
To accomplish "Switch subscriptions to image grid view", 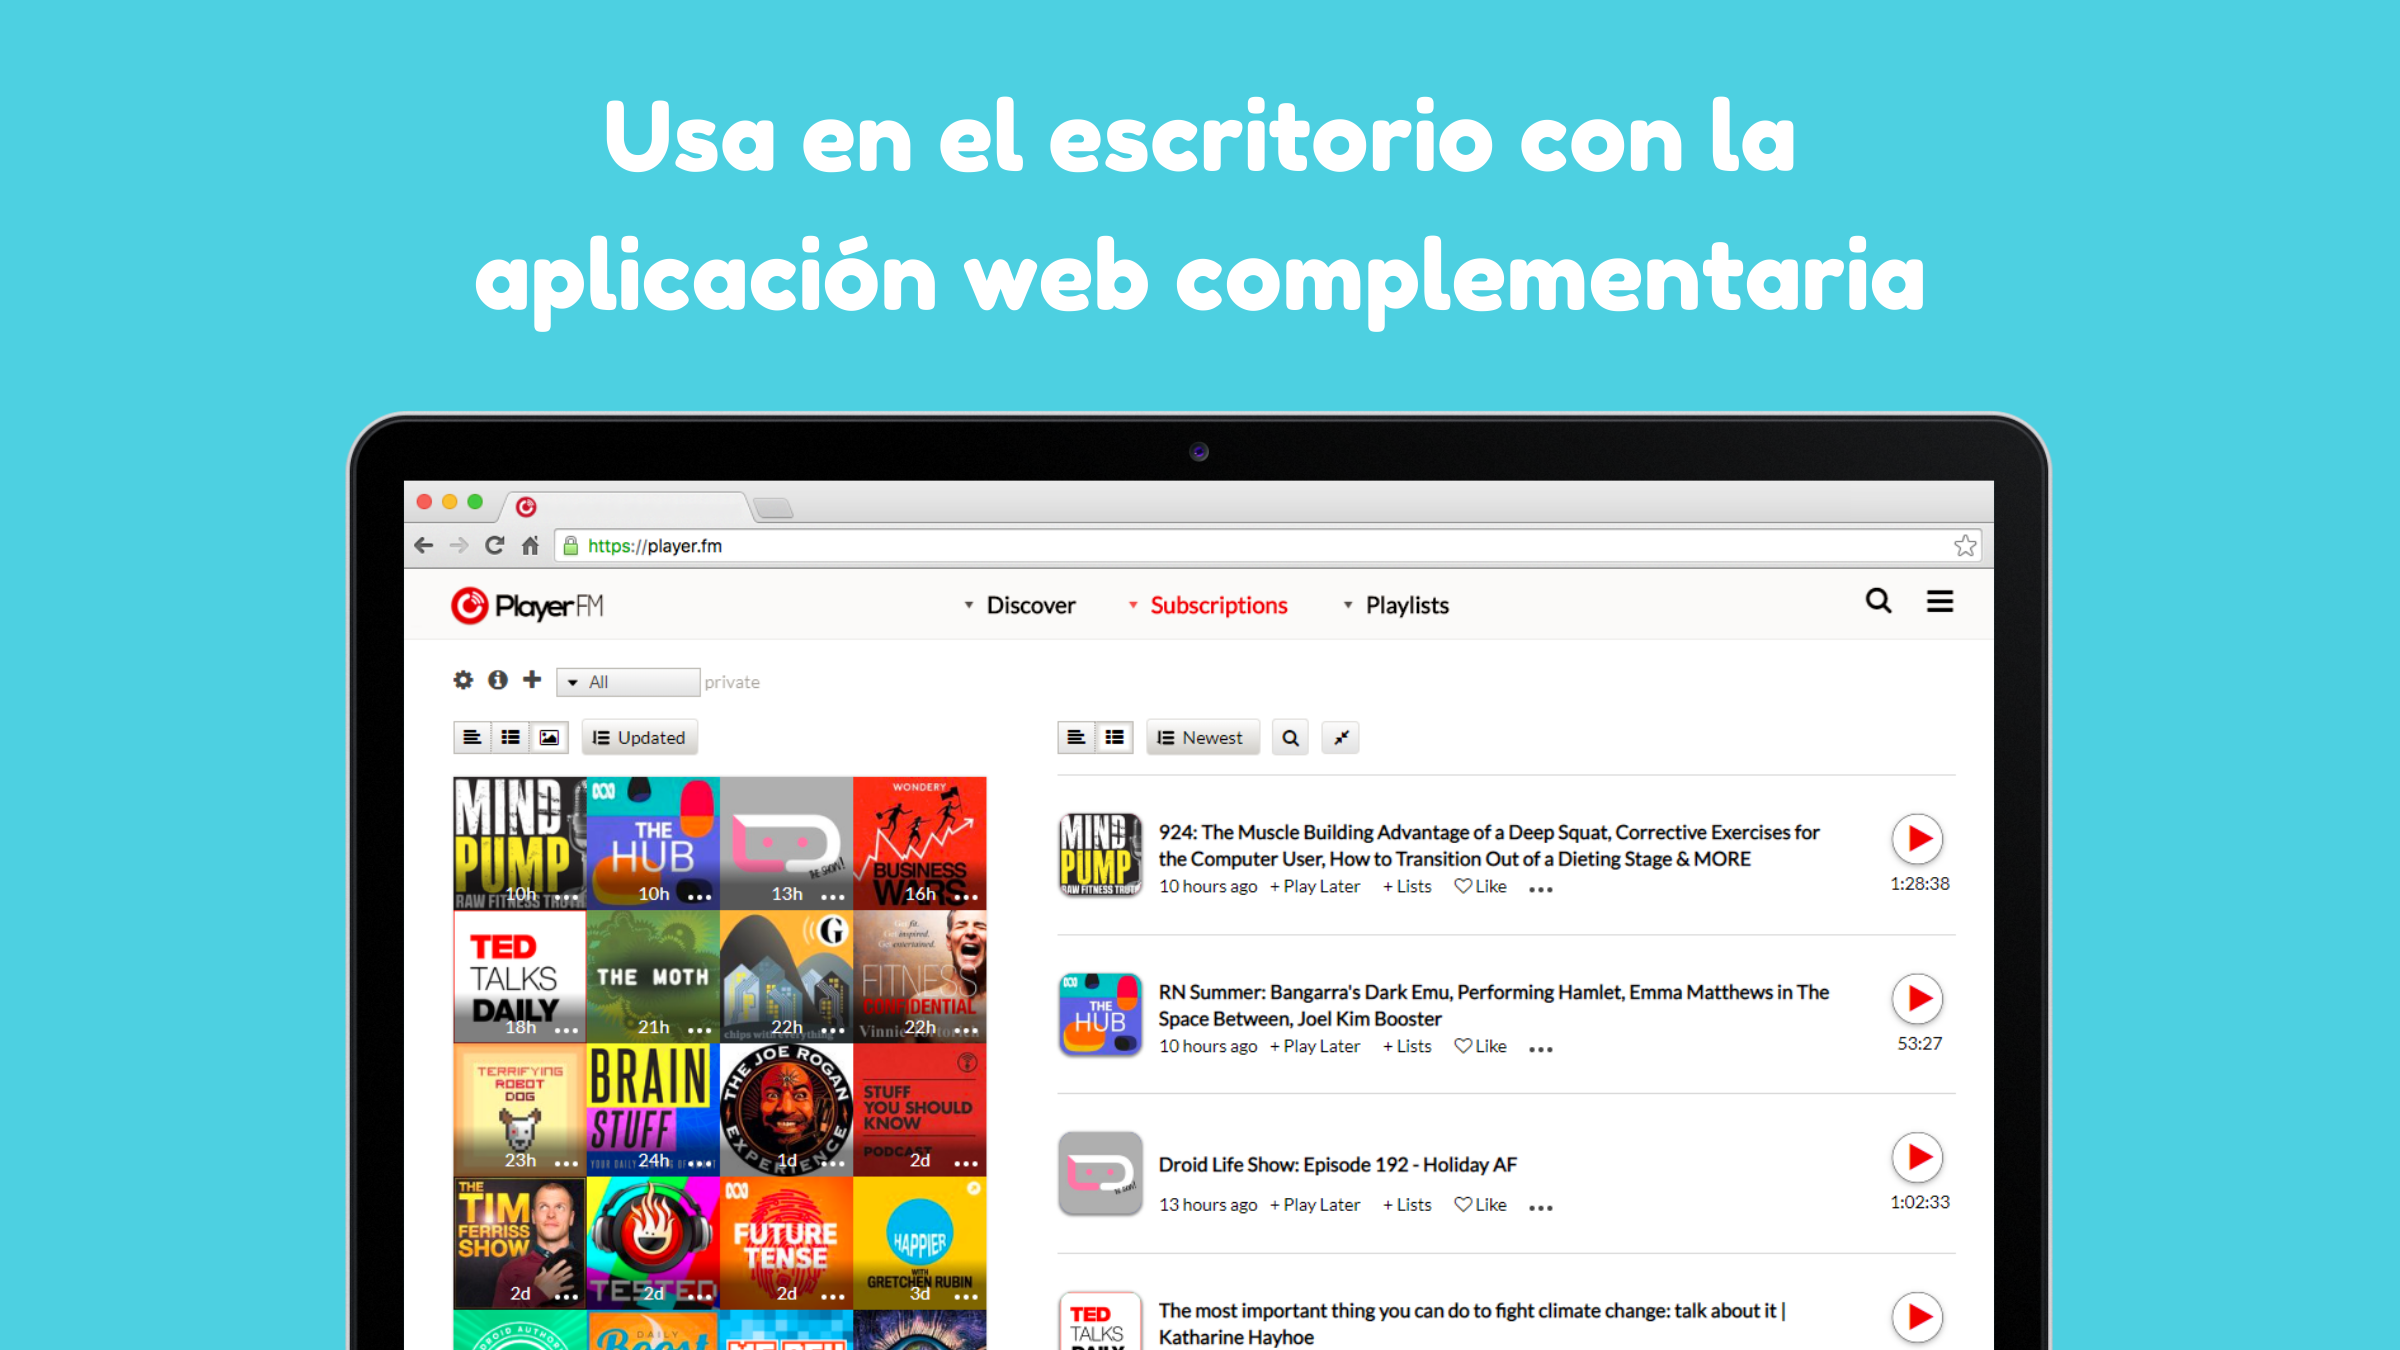I will click(x=549, y=738).
